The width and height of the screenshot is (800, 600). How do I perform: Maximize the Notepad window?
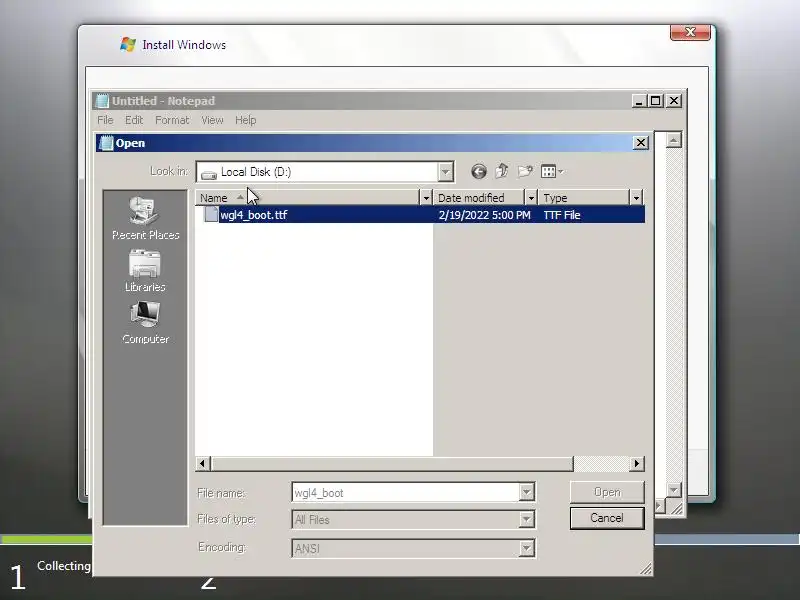[x=656, y=101]
